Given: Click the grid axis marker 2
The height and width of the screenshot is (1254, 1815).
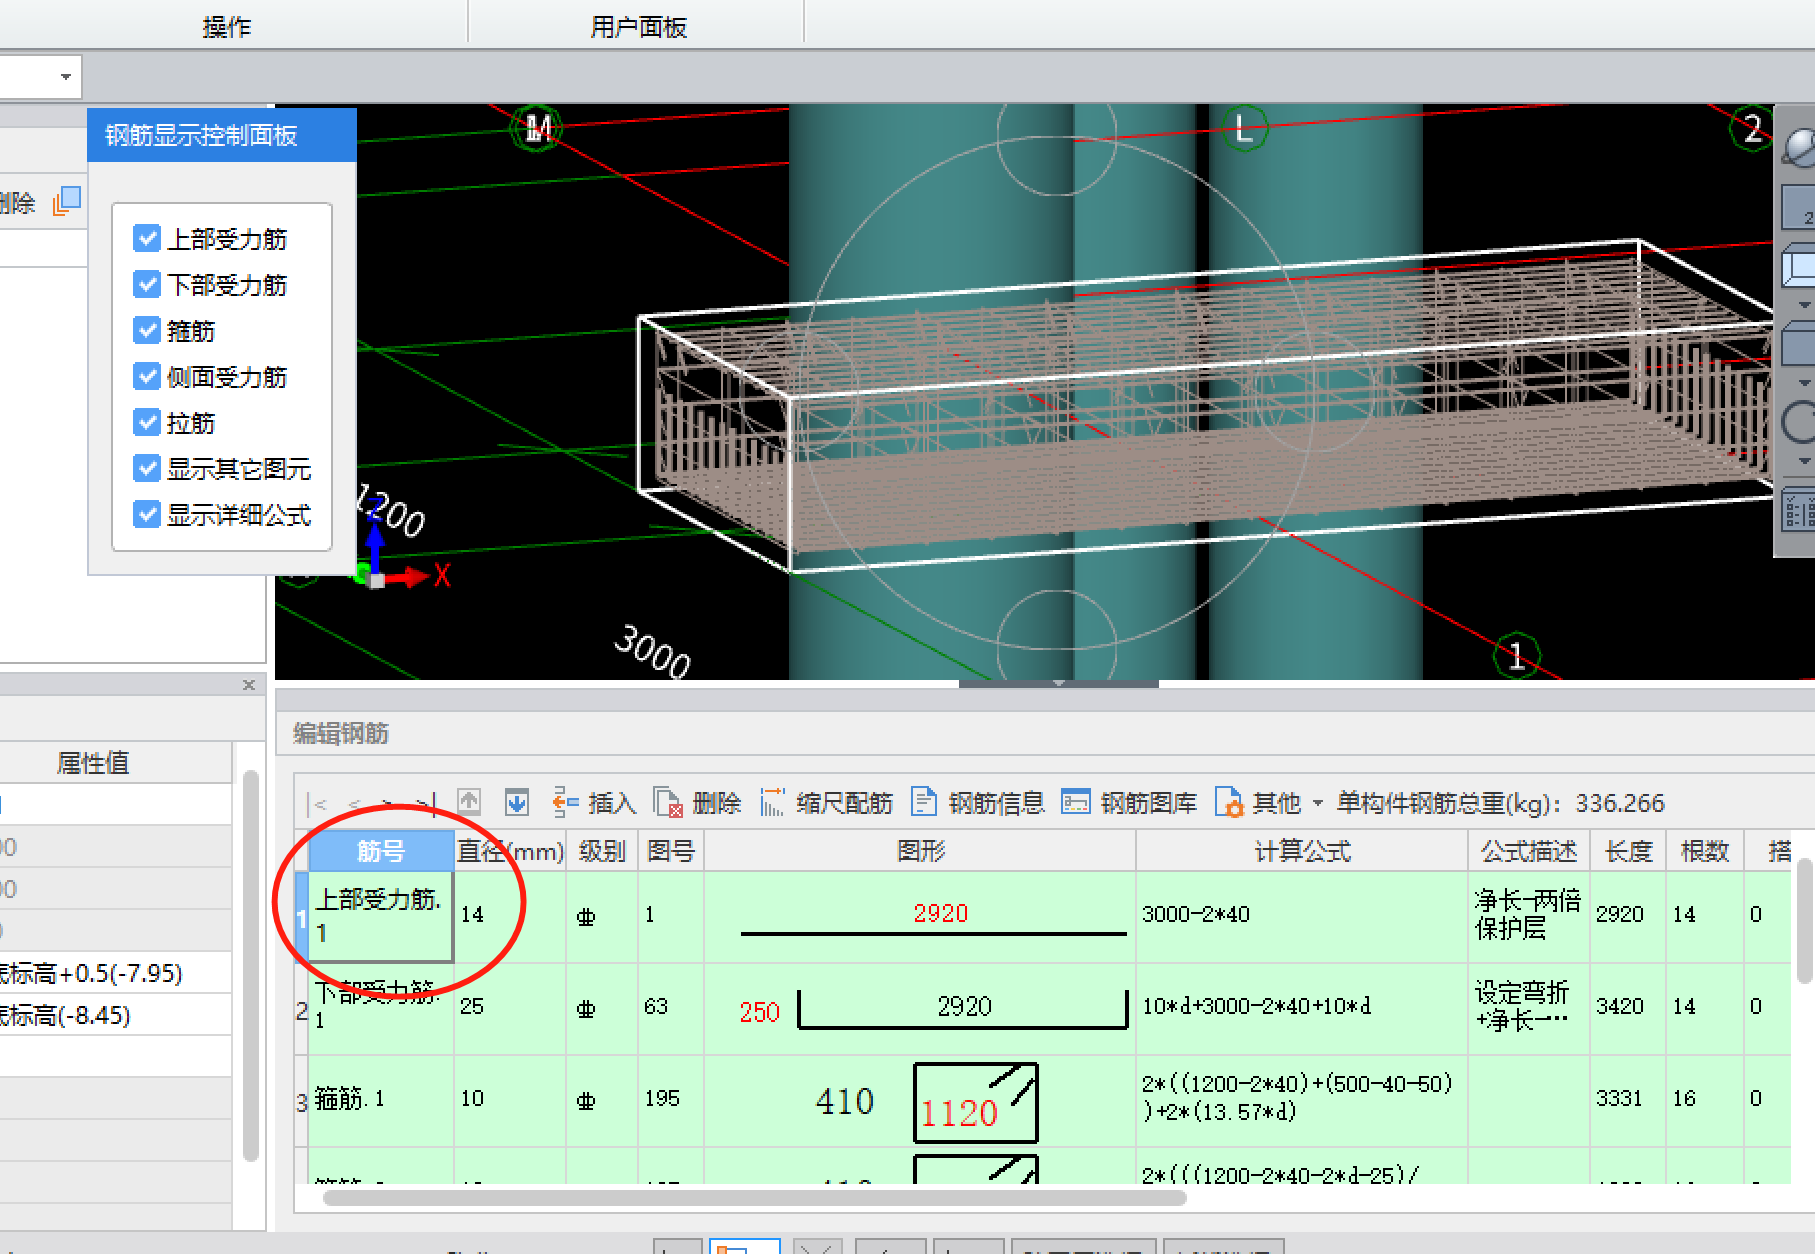Looking at the screenshot, I should tap(1752, 129).
